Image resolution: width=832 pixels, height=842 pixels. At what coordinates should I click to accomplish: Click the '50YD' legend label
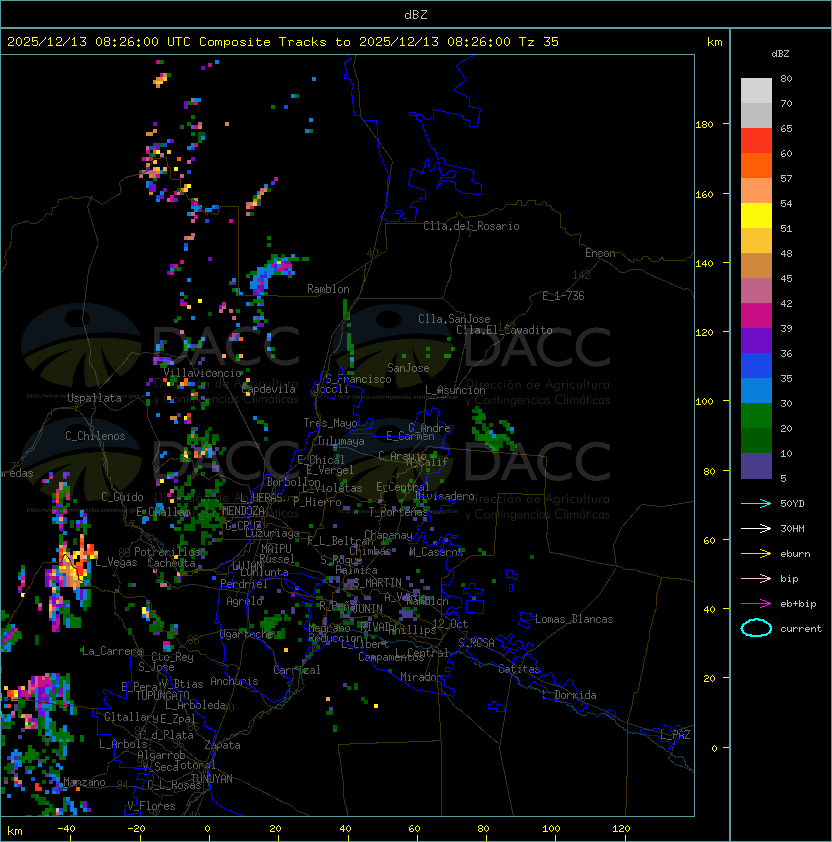pyautogui.click(x=792, y=504)
